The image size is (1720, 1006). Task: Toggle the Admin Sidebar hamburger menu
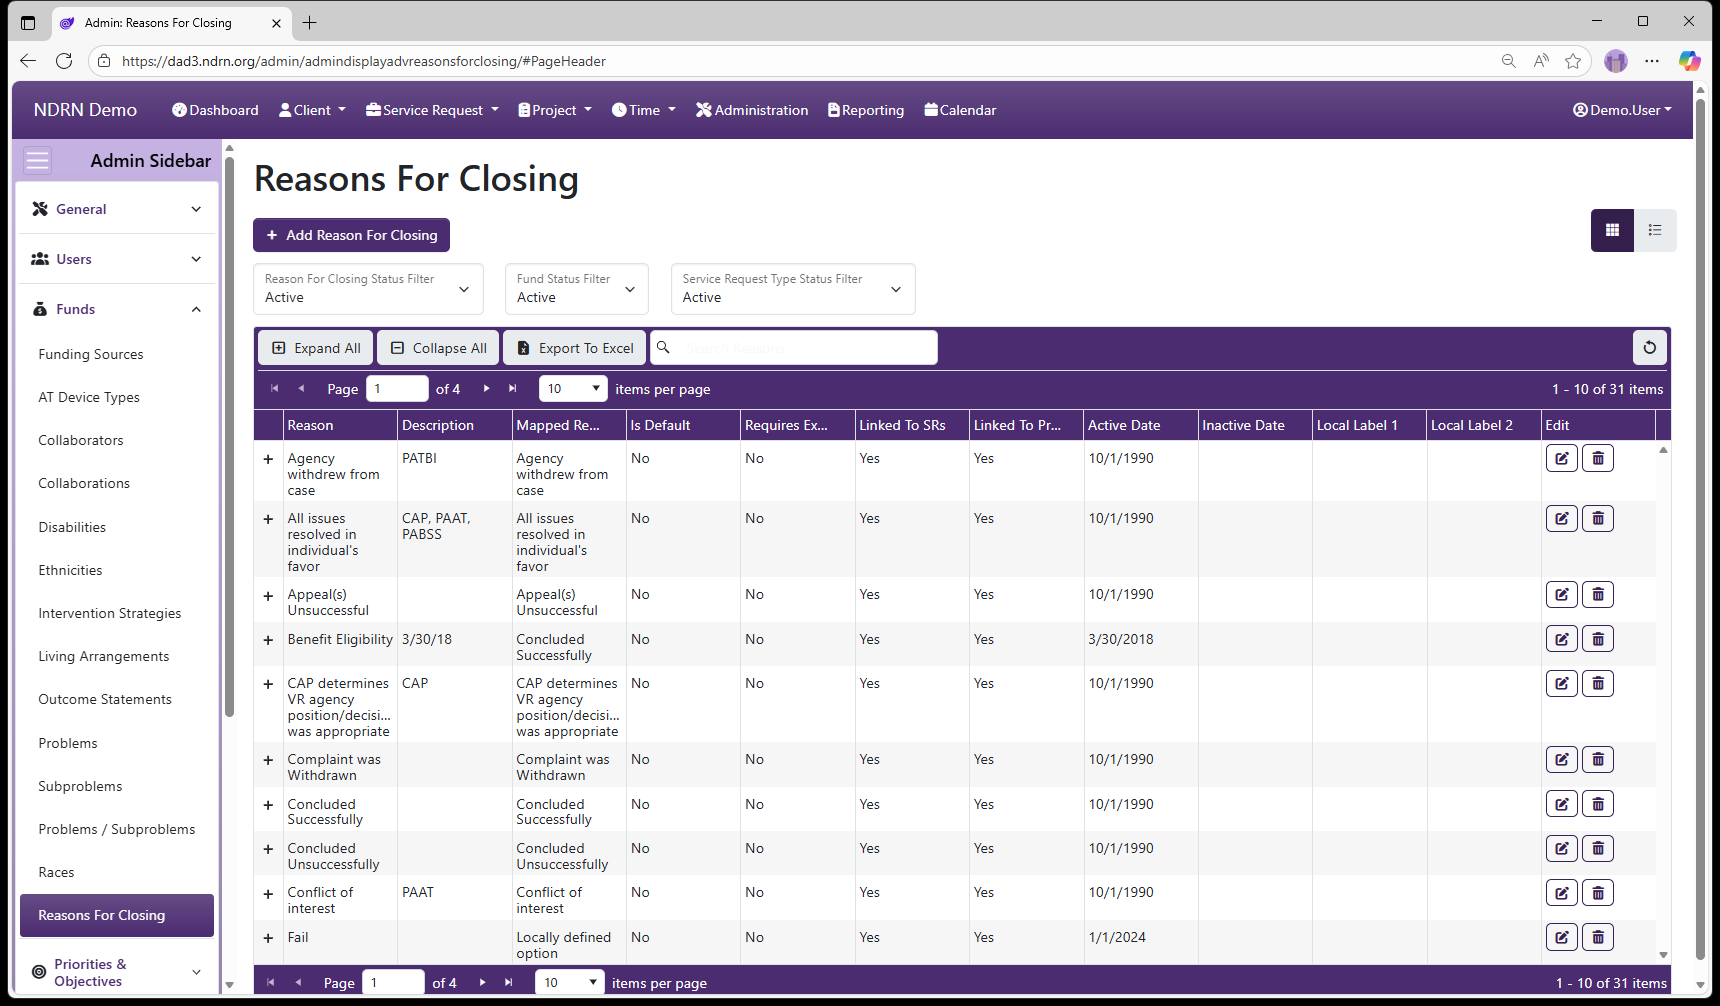click(x=37, y=161)
